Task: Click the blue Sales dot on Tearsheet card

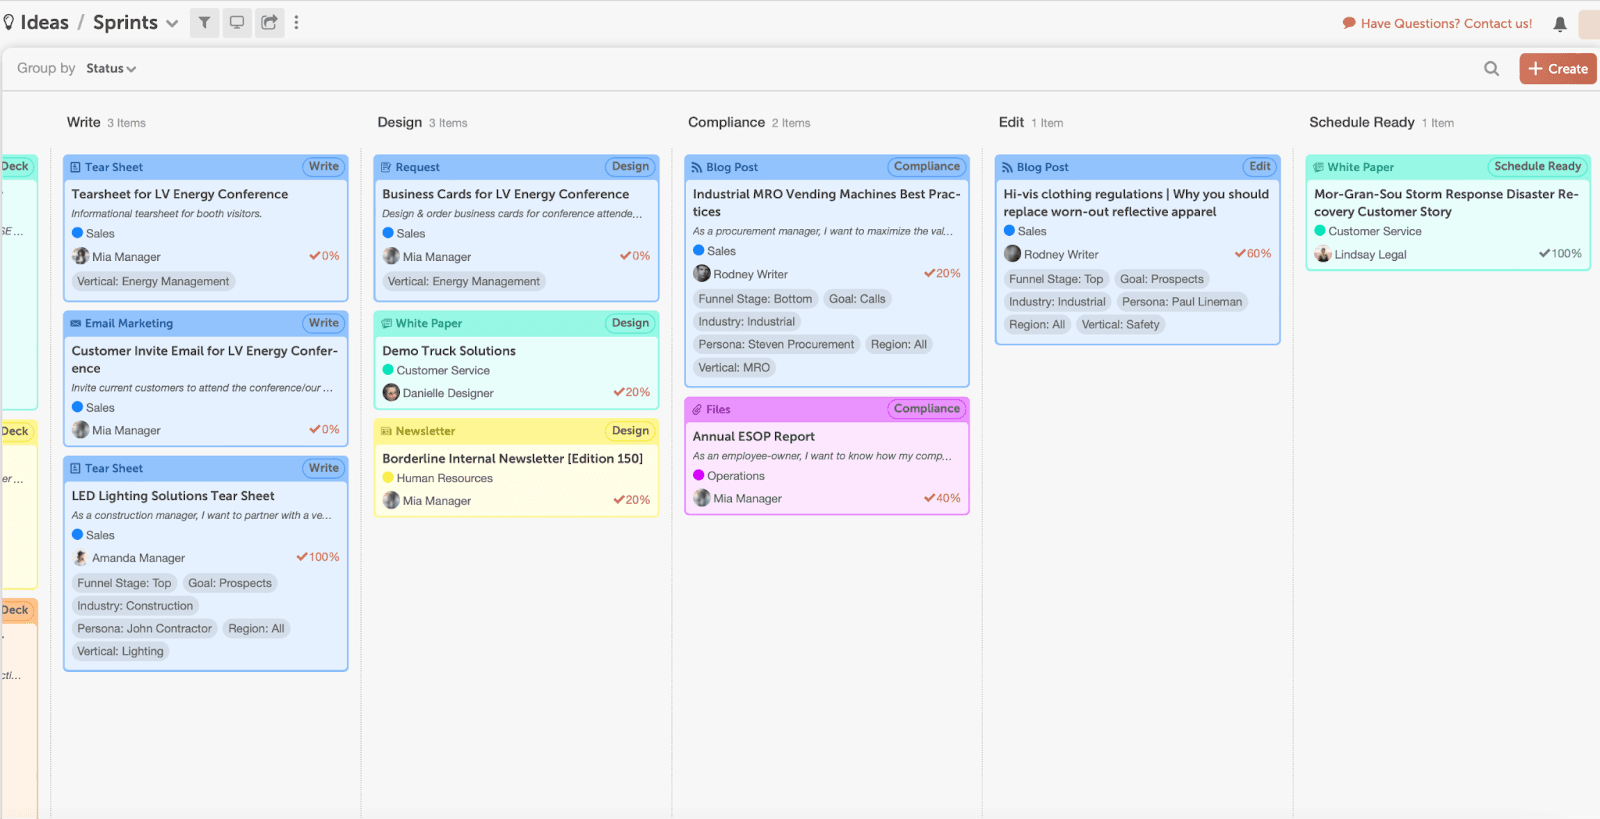Action: point(78,233)
